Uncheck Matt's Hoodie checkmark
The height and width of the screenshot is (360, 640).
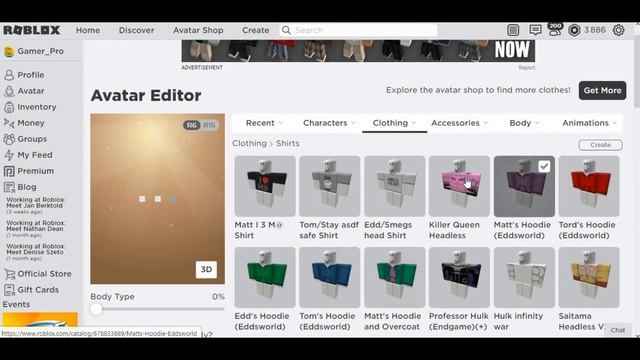544,167
